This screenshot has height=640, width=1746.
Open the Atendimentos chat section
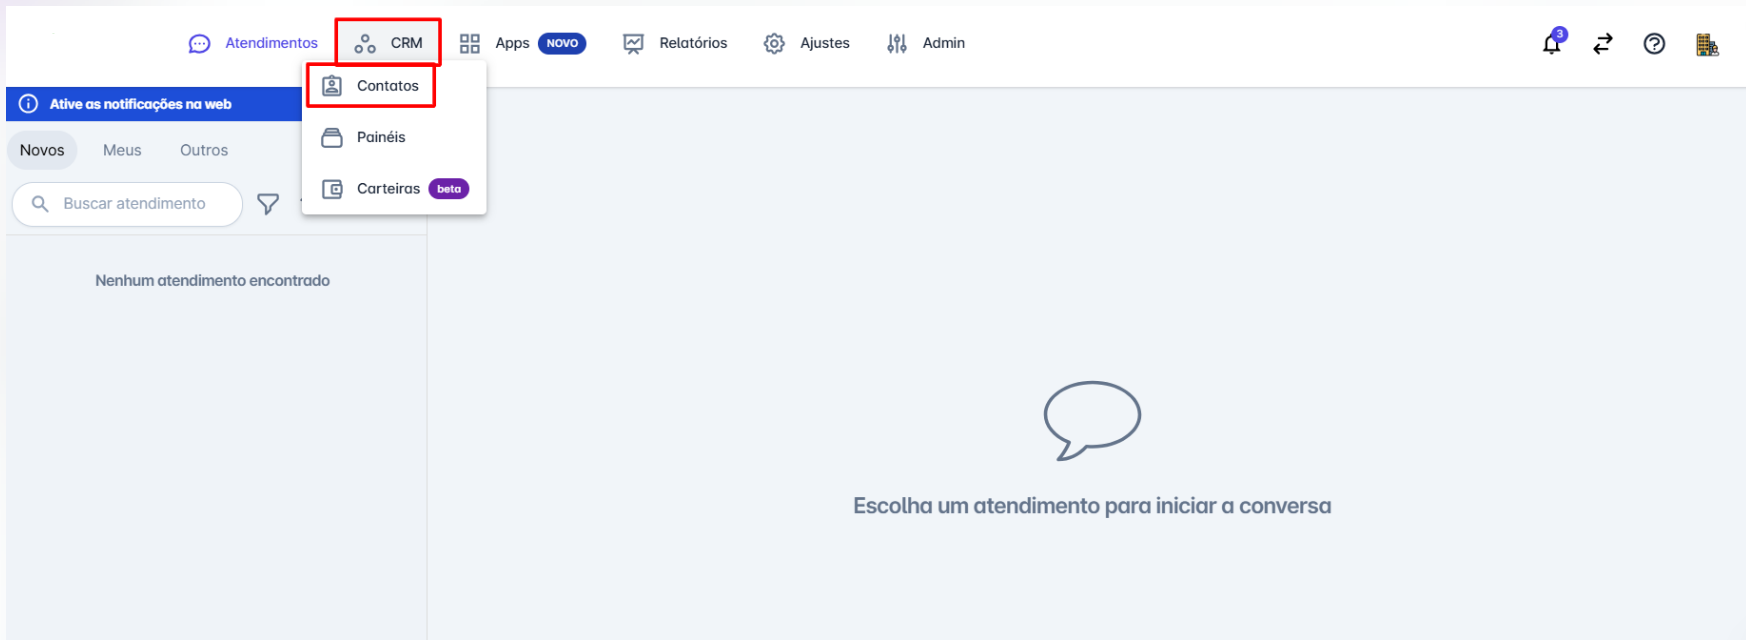pyautogui.click(x=254, y=43)
